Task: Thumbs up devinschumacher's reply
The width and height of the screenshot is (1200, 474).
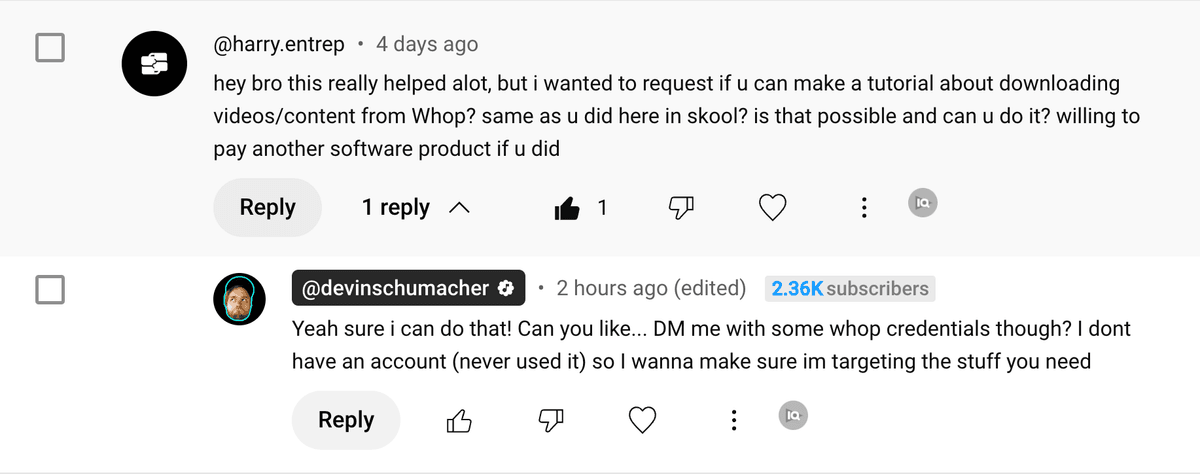Action: pyautogui.click(x=459, y=421)
